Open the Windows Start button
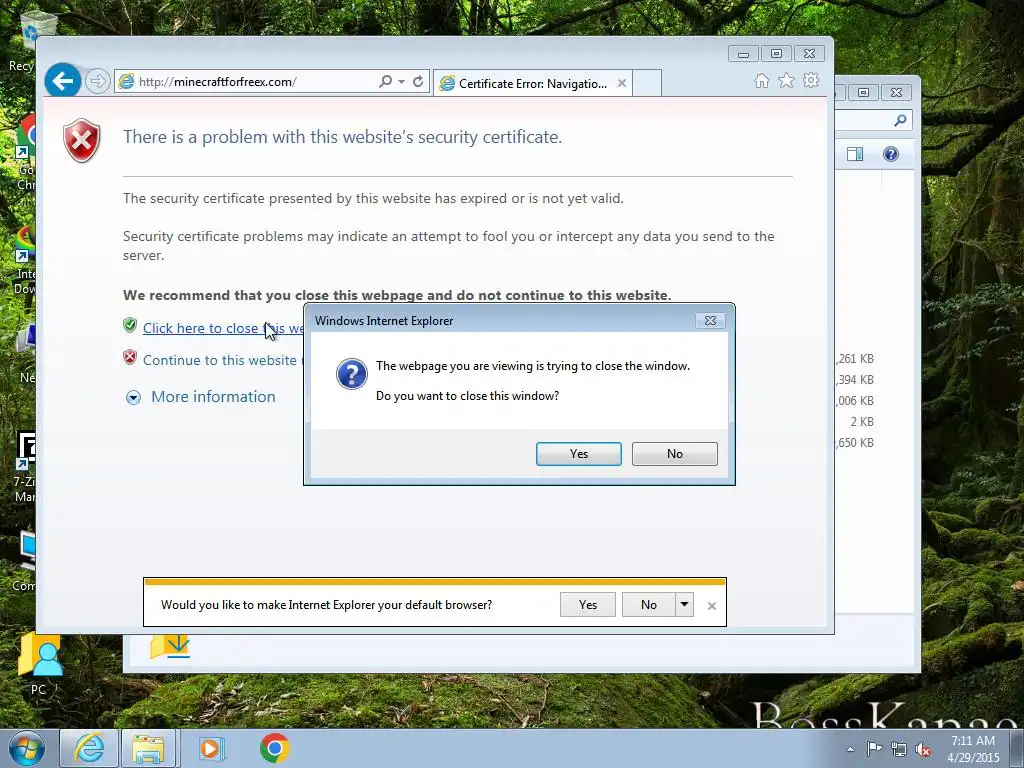 click(x=27, y=748)
